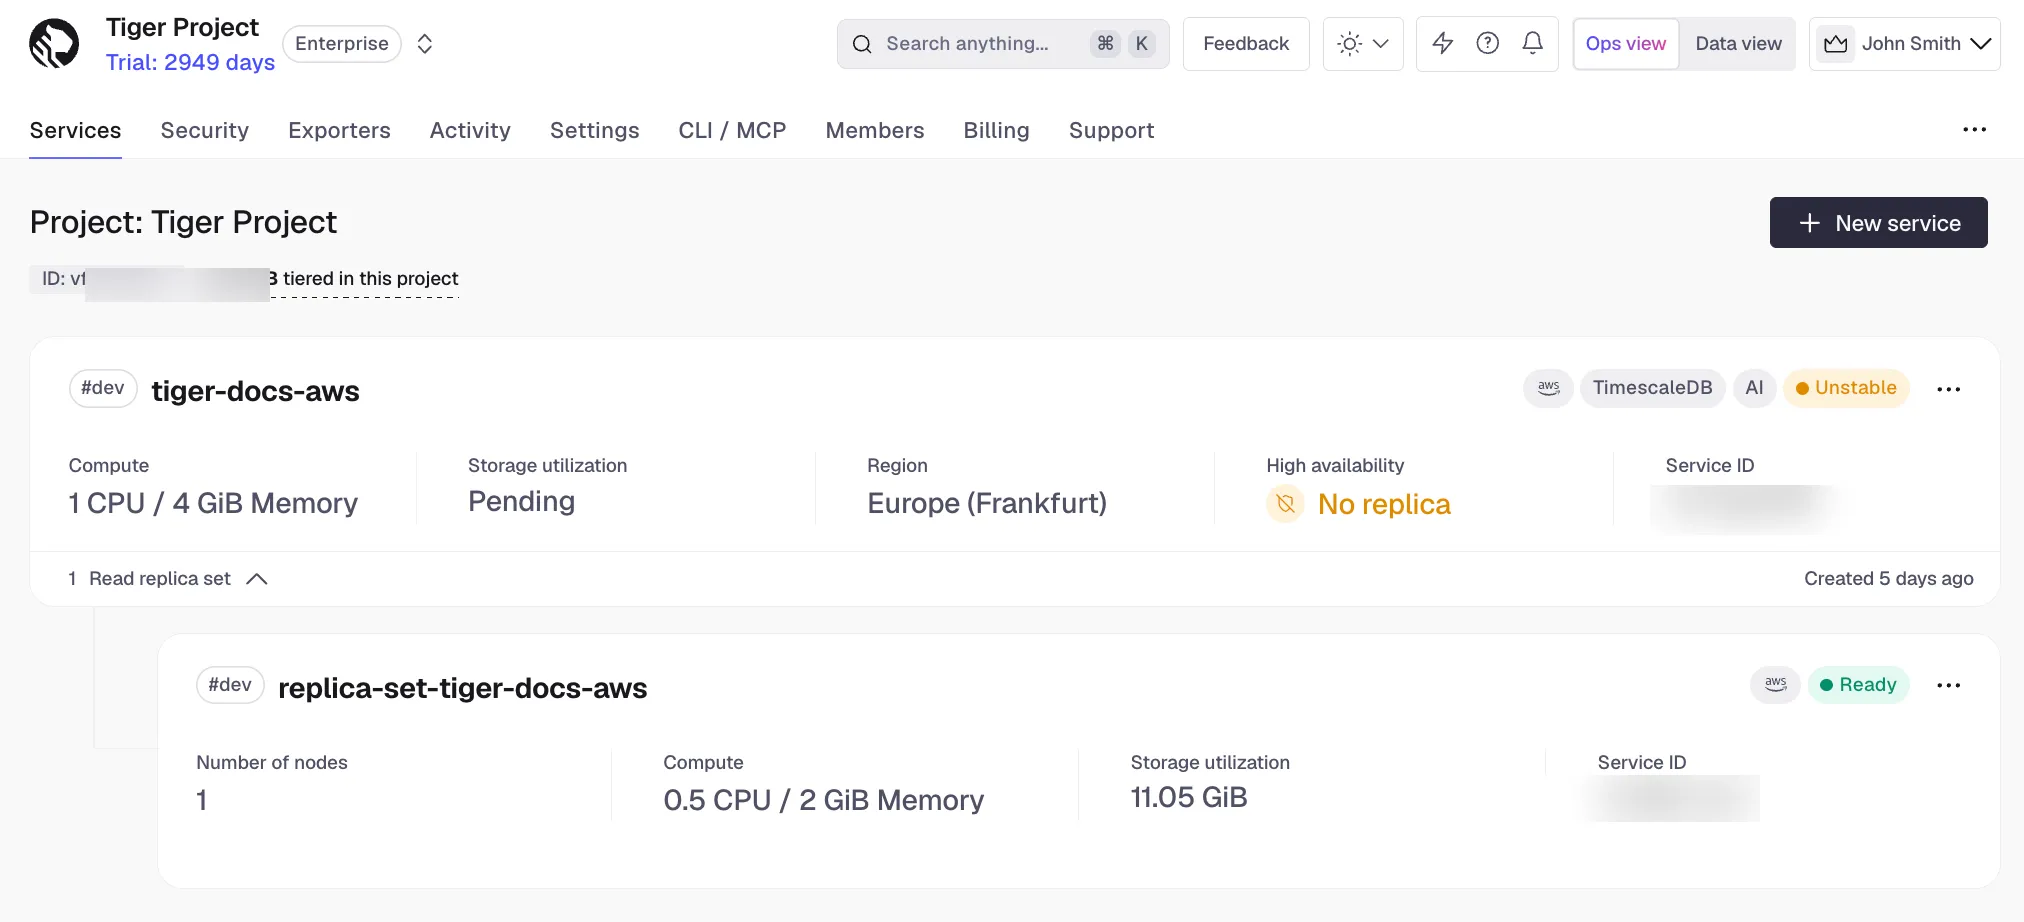Image resolution: width=2024 pixels, height=922 pixels.
Task: Open the Support tab
Action: click(1112, 130)
